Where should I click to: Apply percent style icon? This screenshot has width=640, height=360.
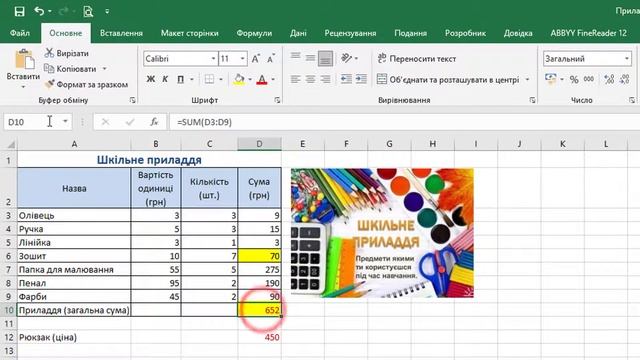(x=574, y=79)
